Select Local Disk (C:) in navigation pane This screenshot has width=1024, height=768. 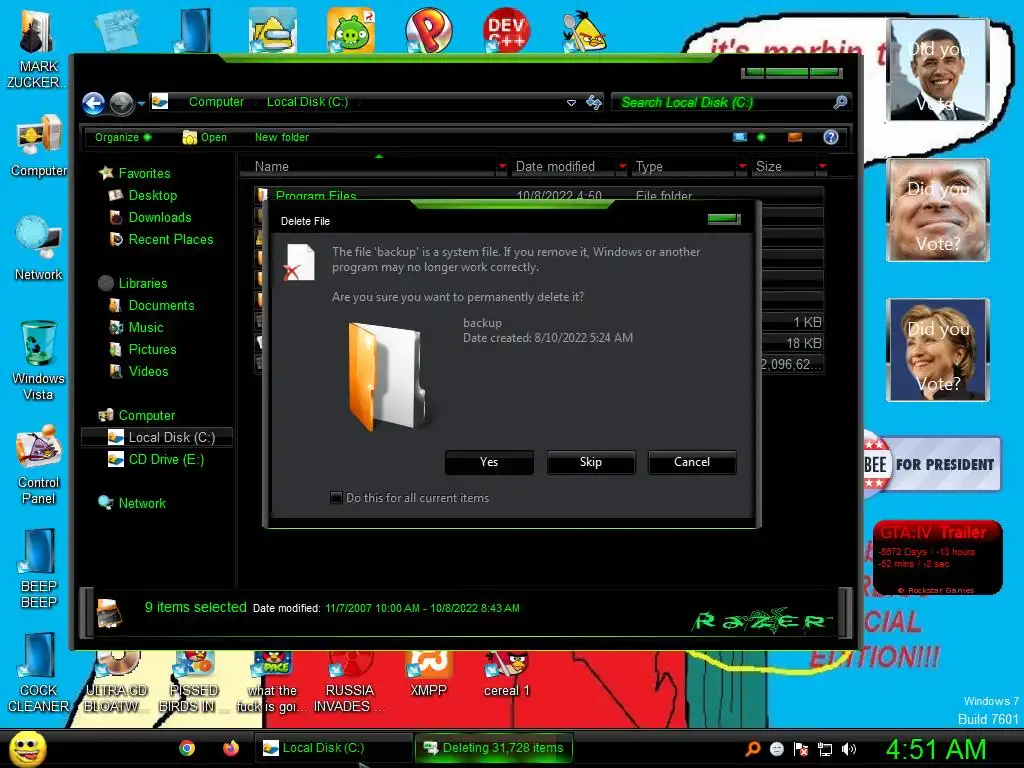(x=157, y=438)
